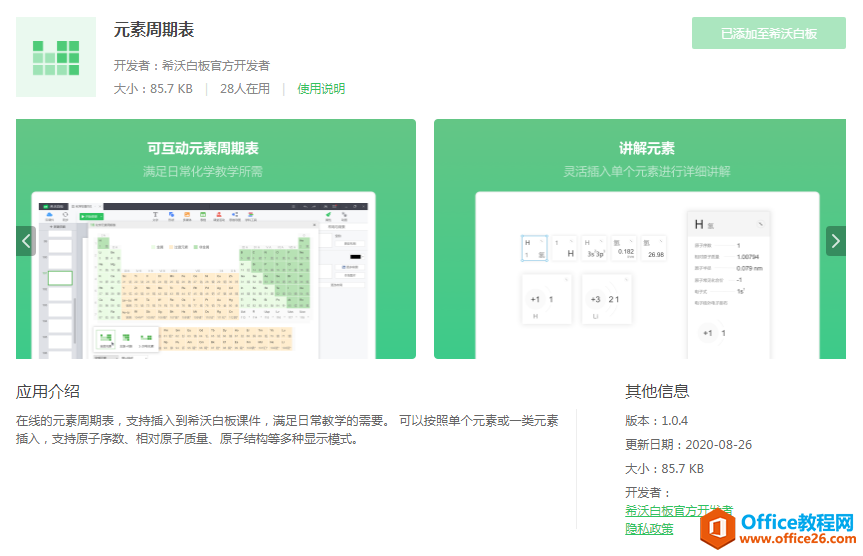
Task: Open the 希沃白板官方开发者 link under 其他信息
Action: [678, 510]
